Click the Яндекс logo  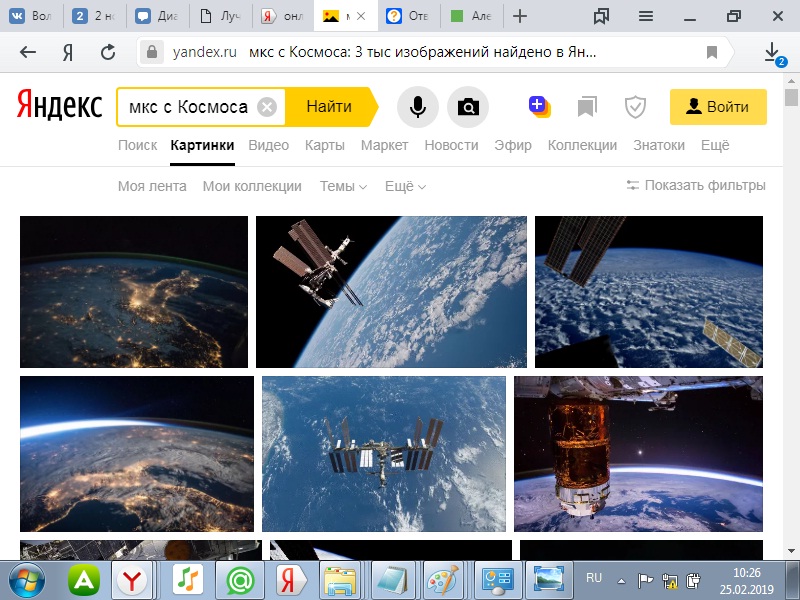coord(59,105)
